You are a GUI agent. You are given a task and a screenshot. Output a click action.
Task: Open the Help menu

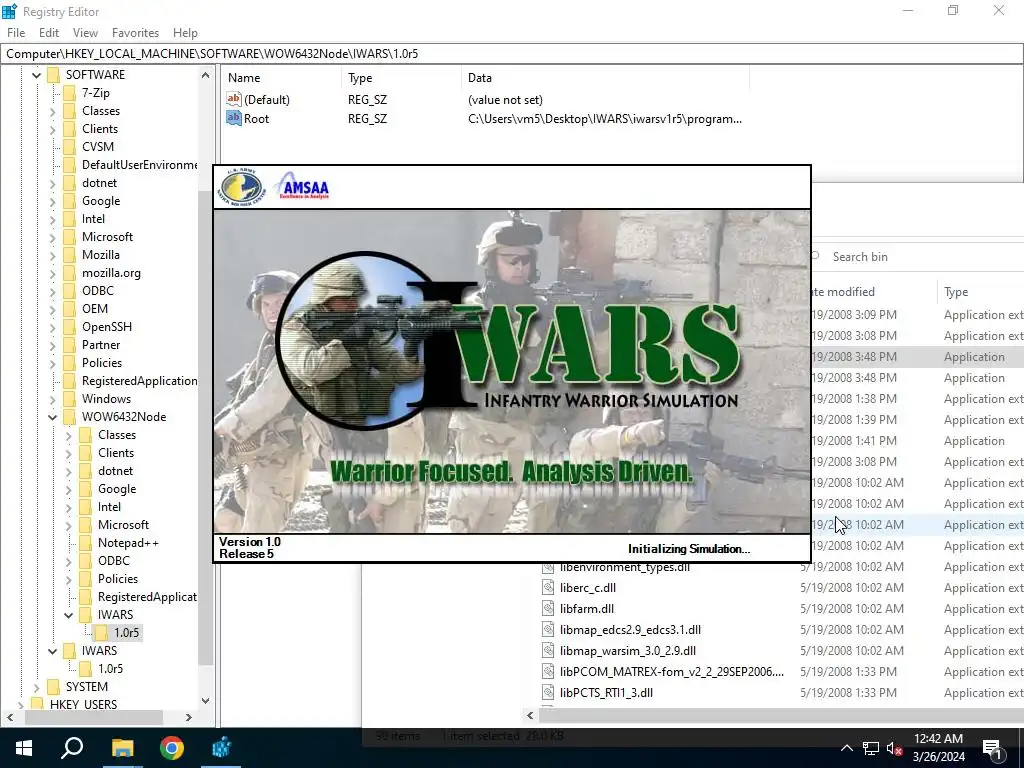coord(185,33)
